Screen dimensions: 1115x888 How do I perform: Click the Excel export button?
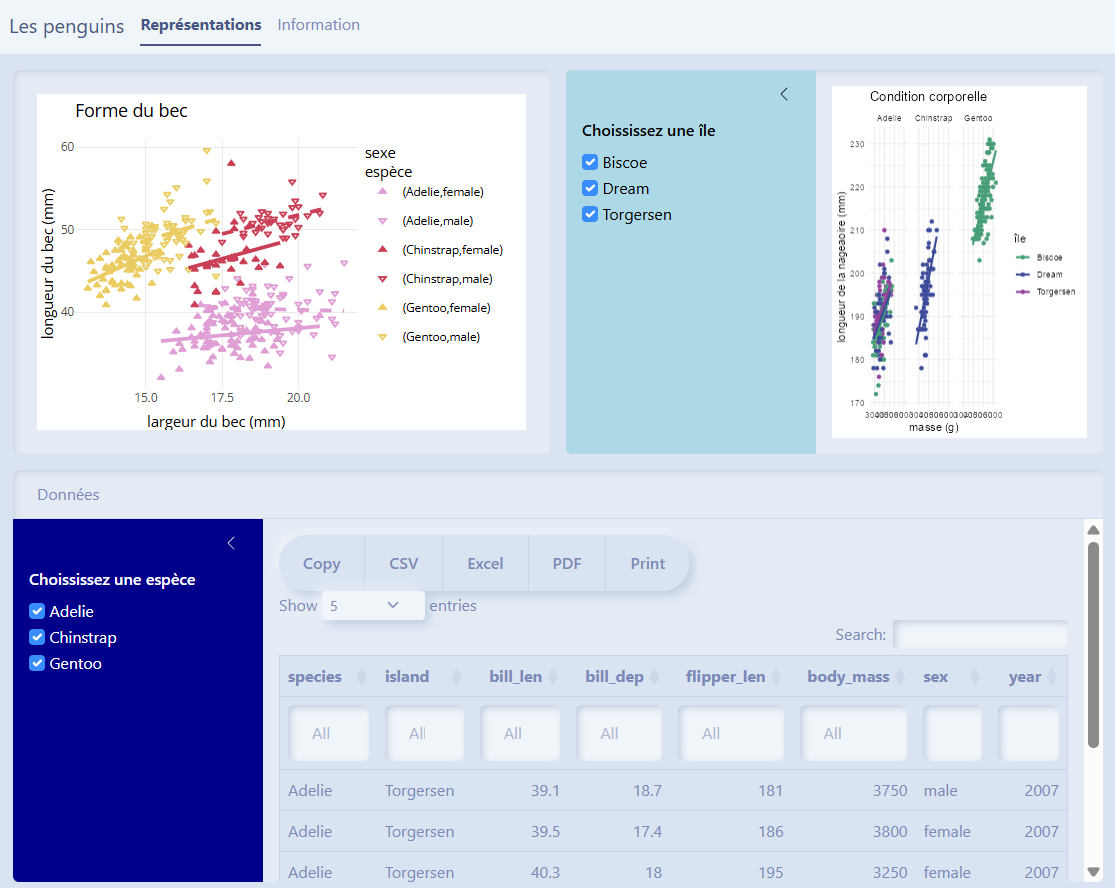click(x=485, y=564)
